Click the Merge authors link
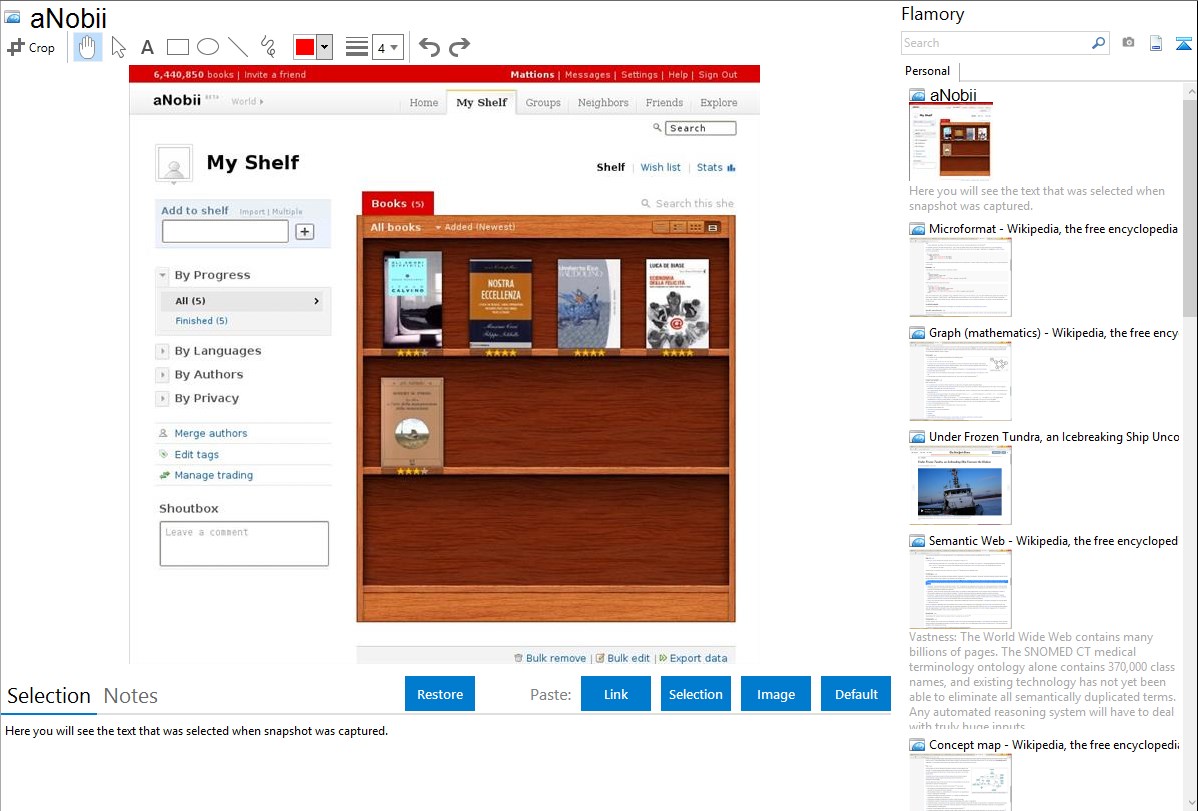This screenshot has width=1198, height=811. pos(211,433)
